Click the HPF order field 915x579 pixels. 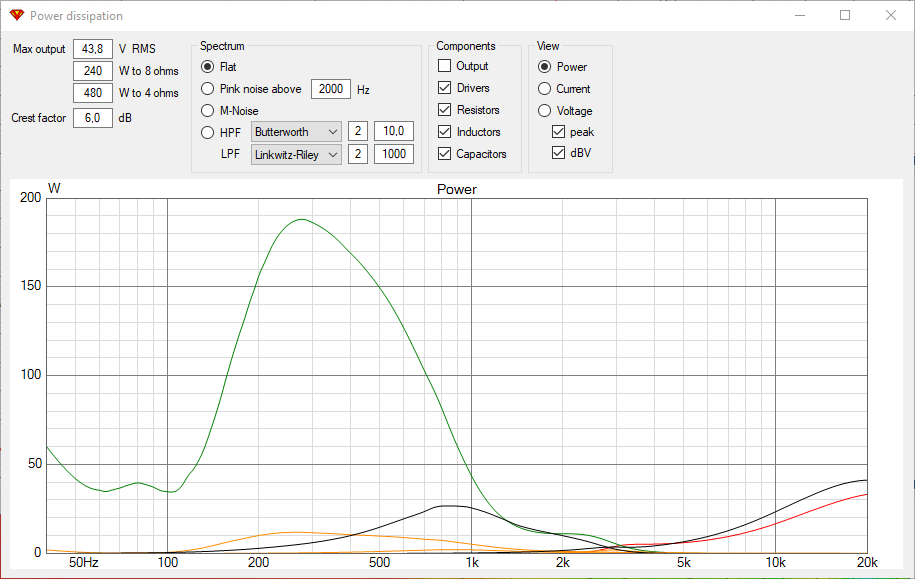pos(358,131)
